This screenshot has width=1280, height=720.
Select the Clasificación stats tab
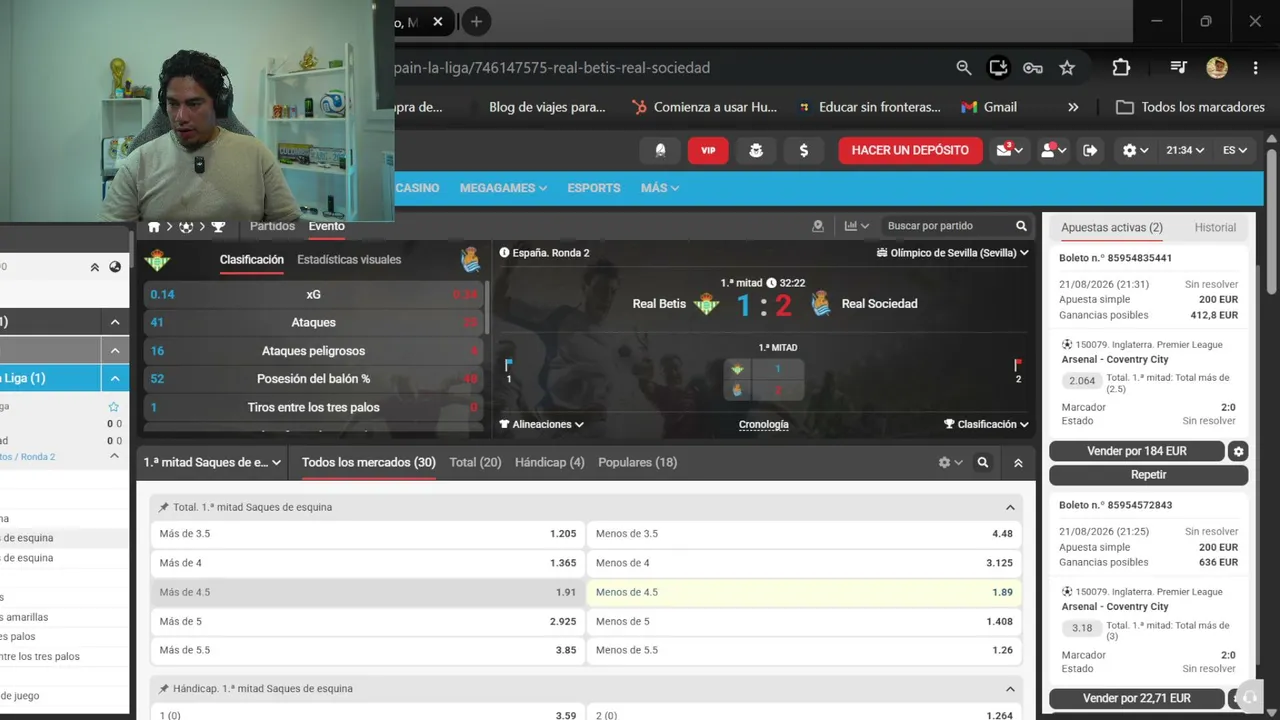click(252, 259)
